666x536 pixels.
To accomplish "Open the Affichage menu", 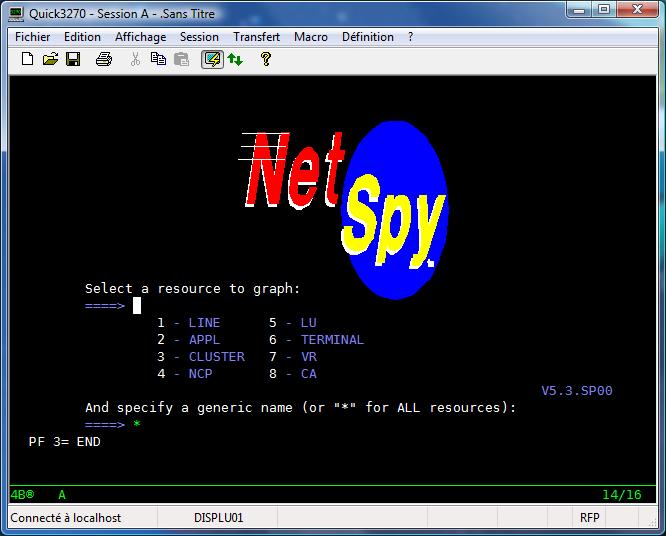I will pyautogui.click(x=141, y=37).
